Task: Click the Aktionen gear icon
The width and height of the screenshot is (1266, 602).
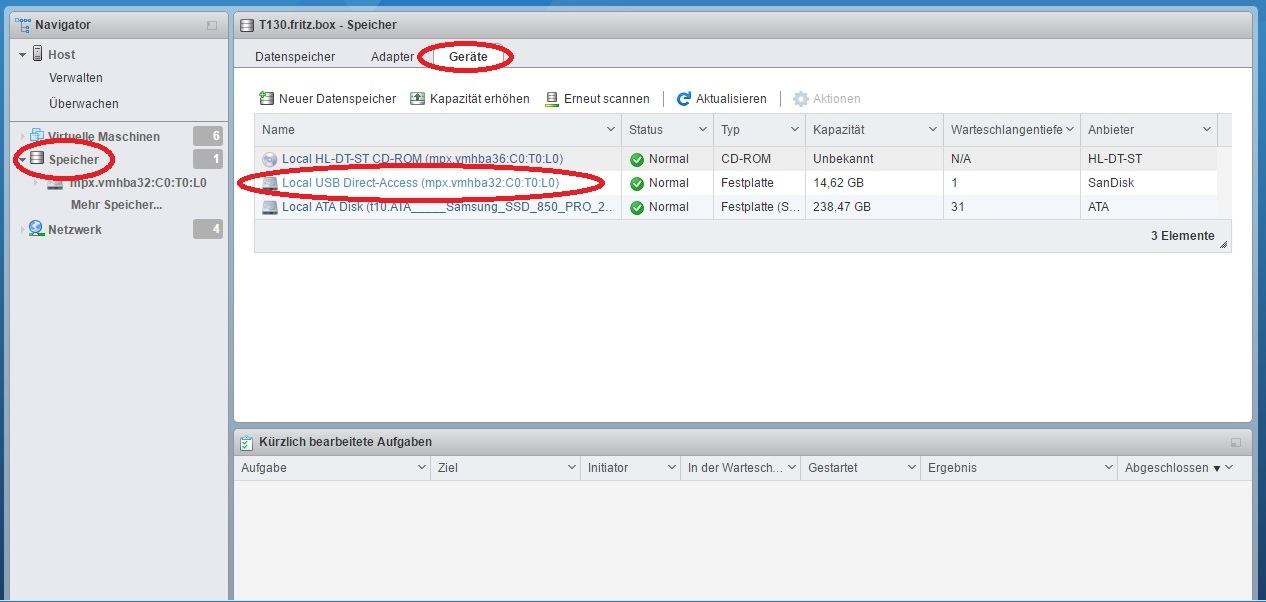Action: 801,99
